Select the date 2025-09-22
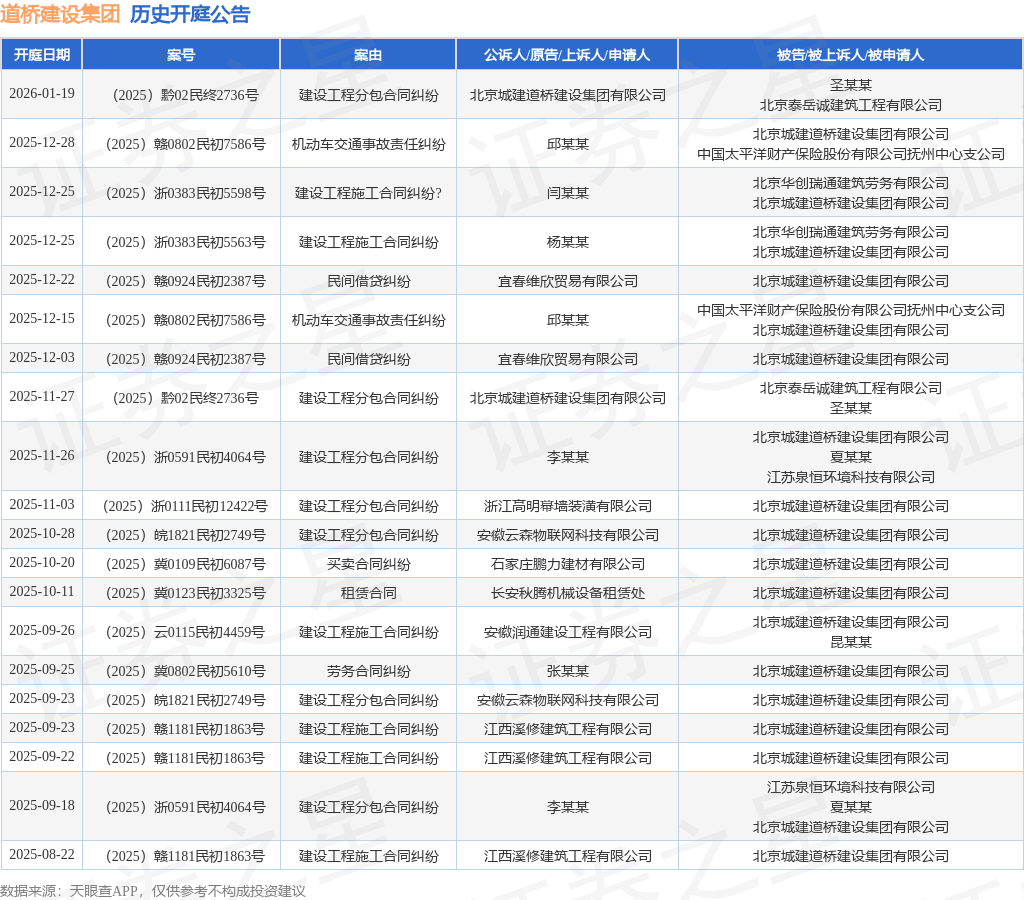The height and width of the screenshot is (900, 1024). tap(42, 756)
